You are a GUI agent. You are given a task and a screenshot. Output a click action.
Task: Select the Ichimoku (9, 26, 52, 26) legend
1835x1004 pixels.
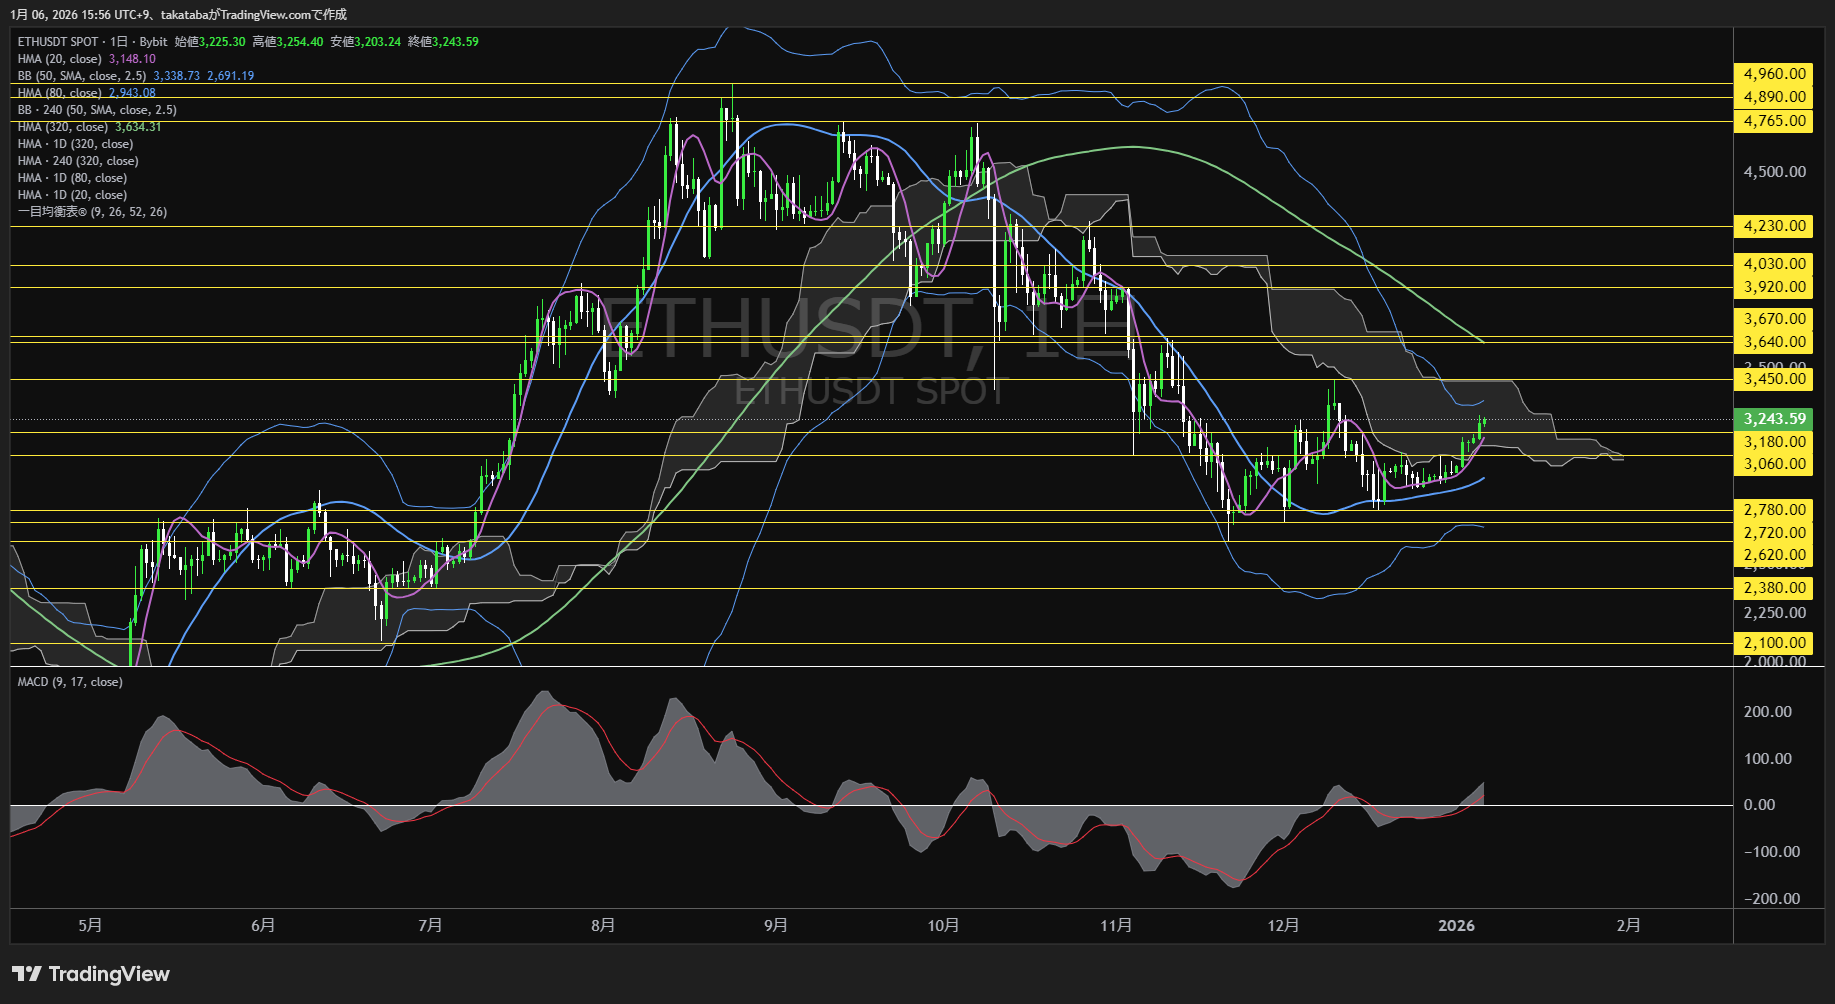click(x=92, y=212)
